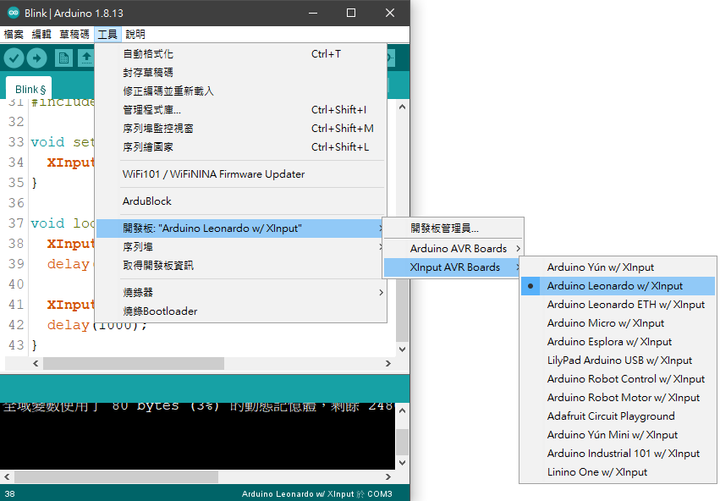Click editor vertical scrollbar up arrow
720x501 pixels.
[402, 107]
